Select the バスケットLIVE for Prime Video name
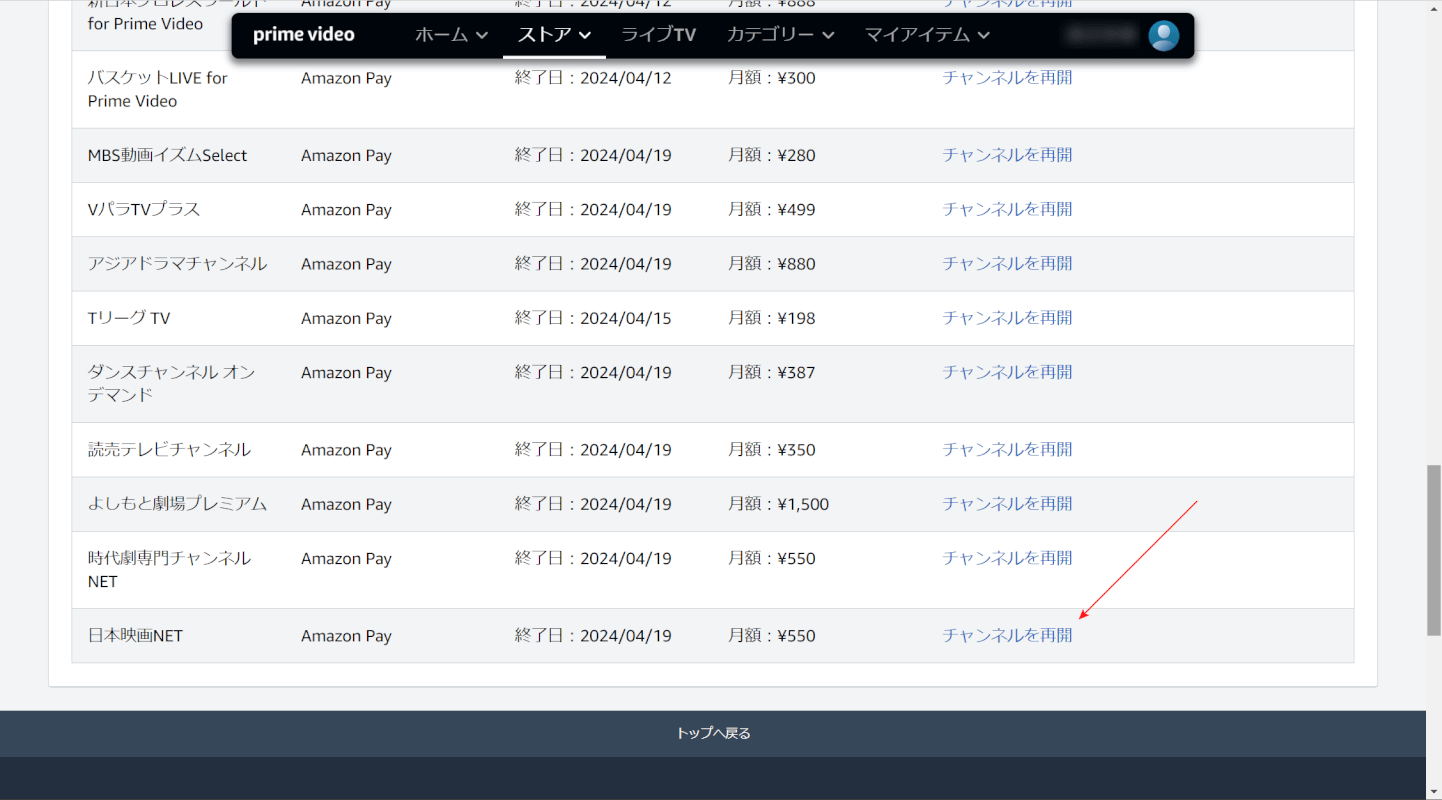The height and width of the screenshot is (800, 1442). (158, 89)
